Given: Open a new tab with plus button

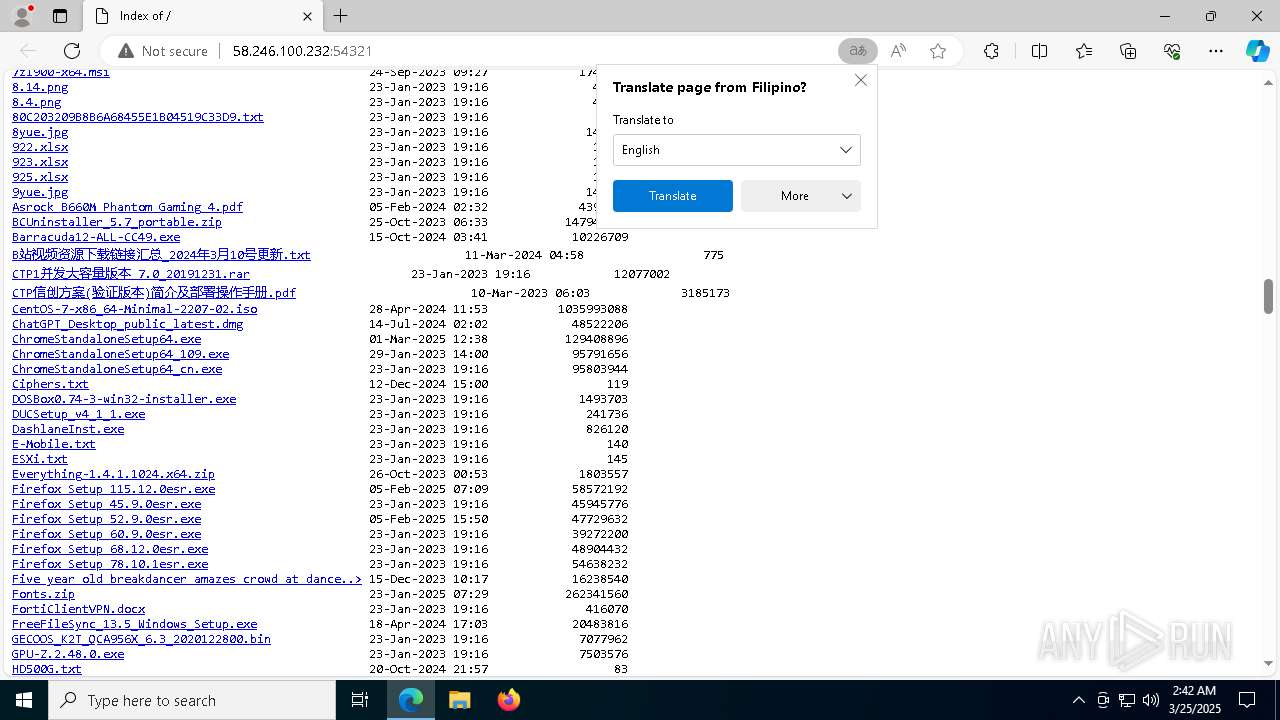Looking at the screenshot, I should pyautogui.click(x=340, y=16).
